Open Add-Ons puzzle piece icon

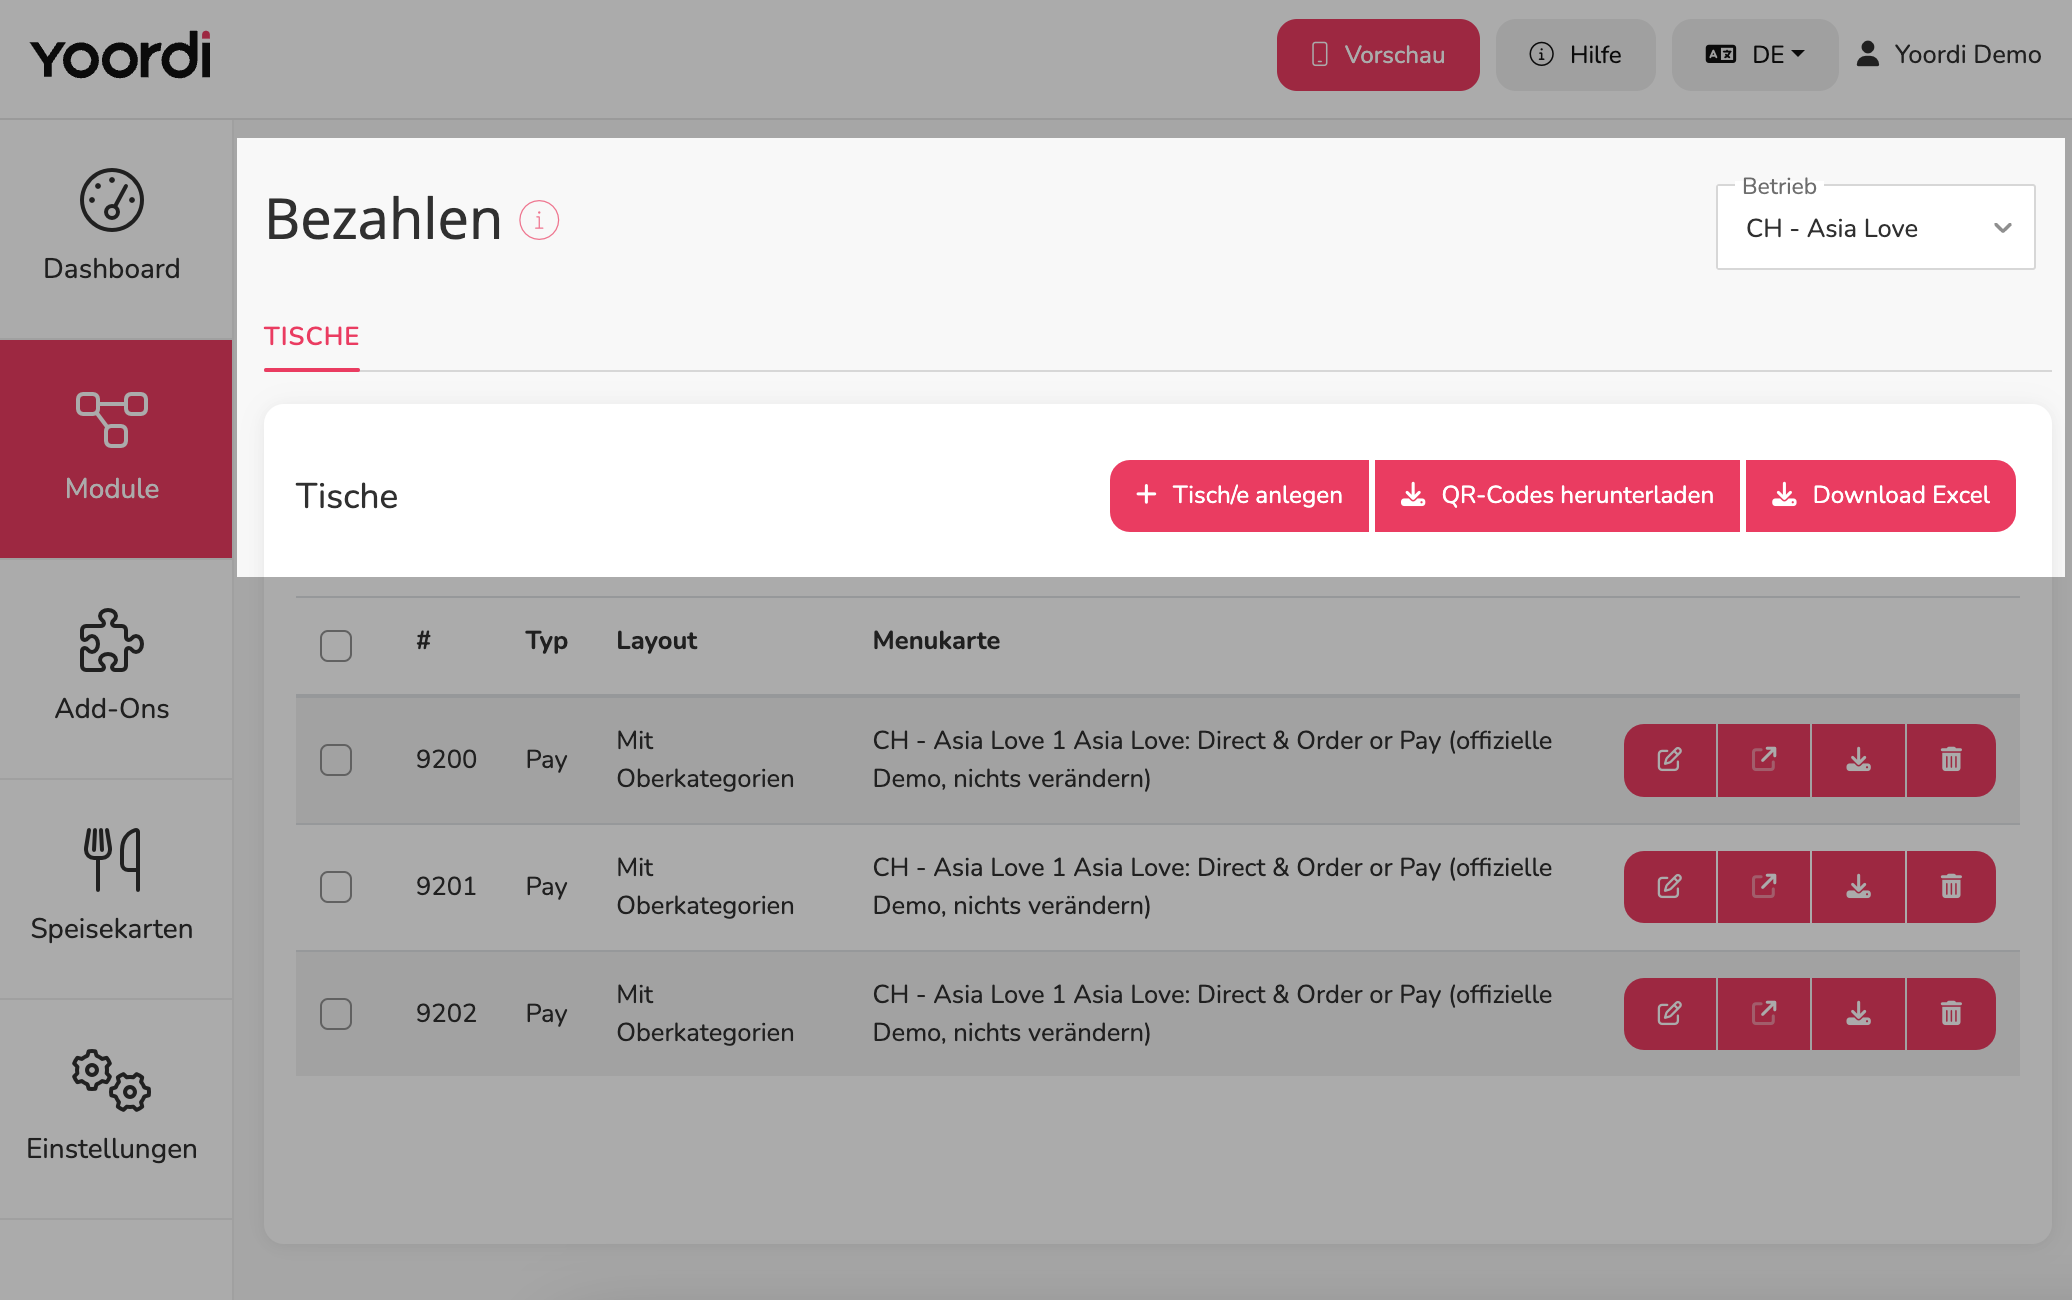tap(112, 640)
